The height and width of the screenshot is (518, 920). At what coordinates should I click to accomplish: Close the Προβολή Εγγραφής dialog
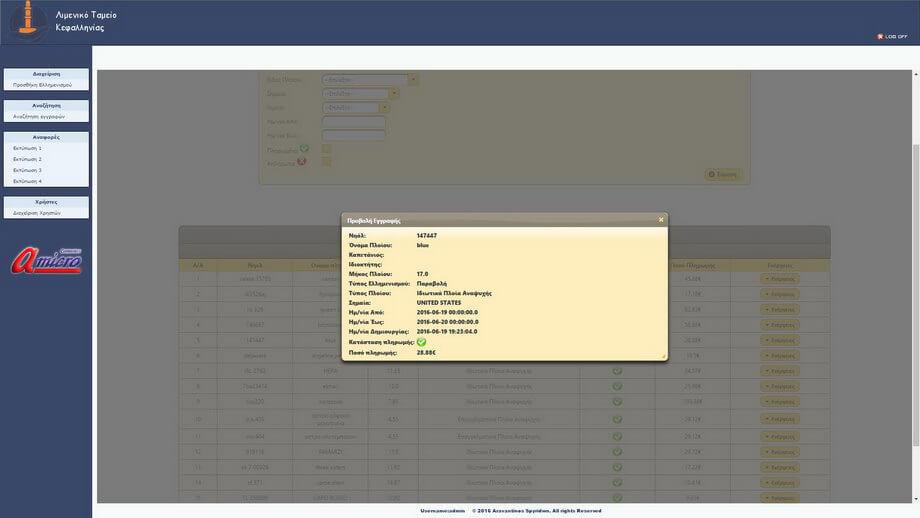coord(661,219)
